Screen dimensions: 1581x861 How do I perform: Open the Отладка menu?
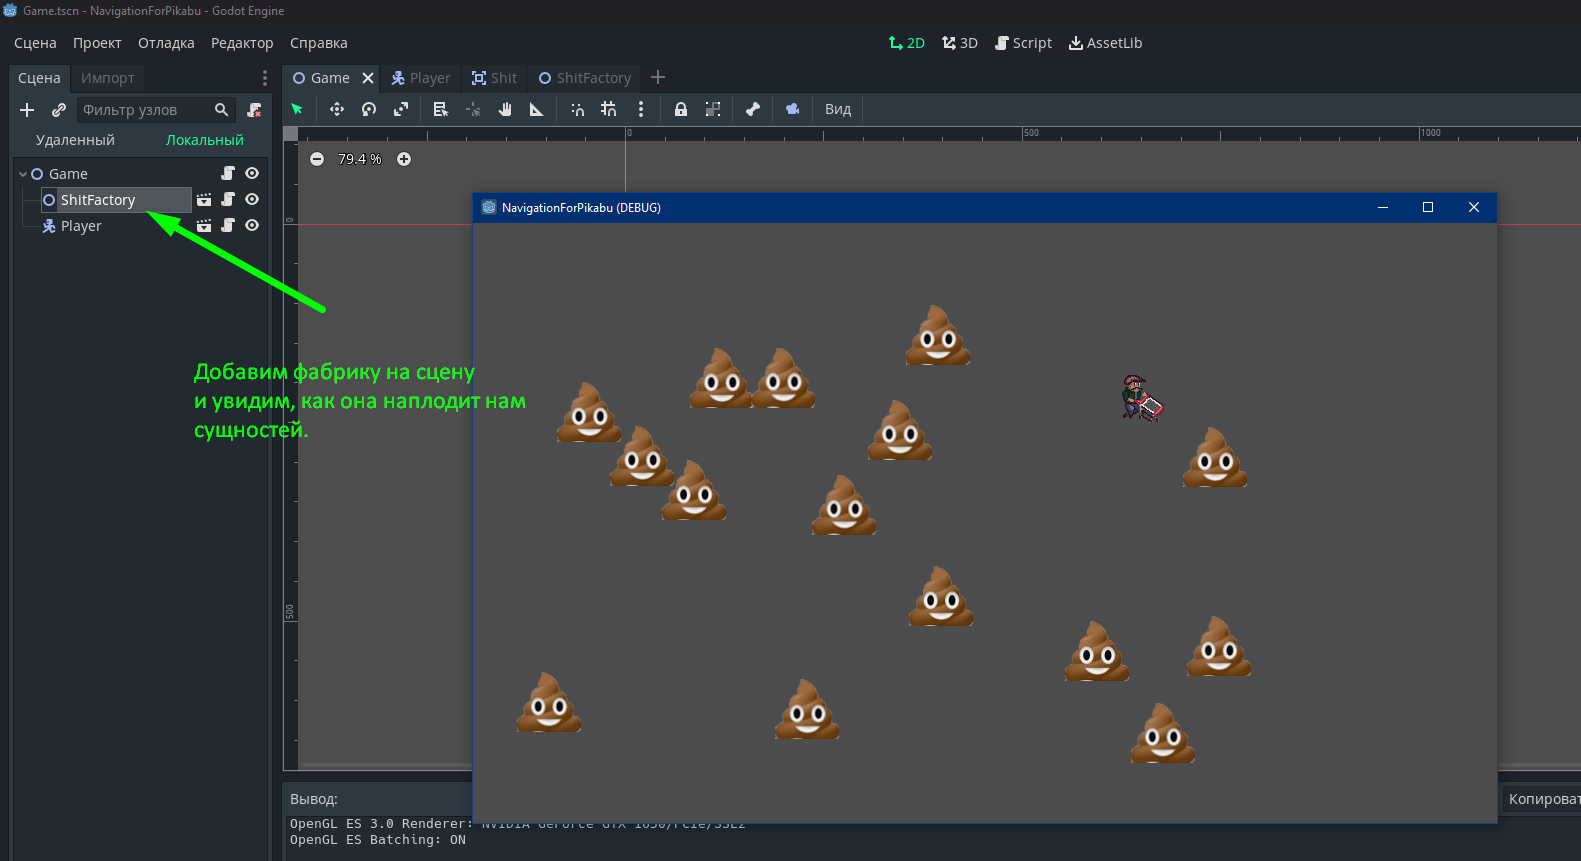click(166, 43)
